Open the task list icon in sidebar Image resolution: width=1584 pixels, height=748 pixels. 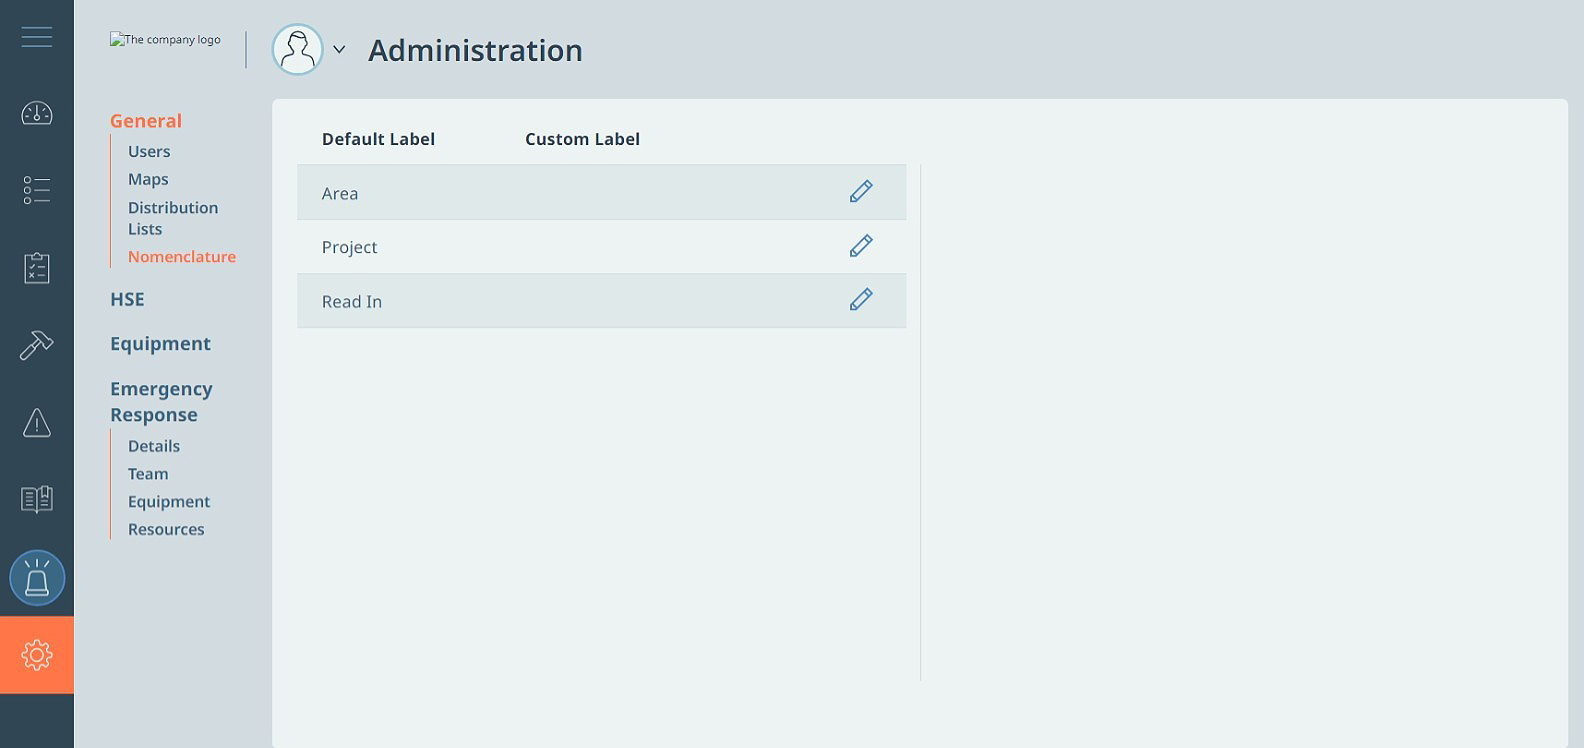pos(37,190)
